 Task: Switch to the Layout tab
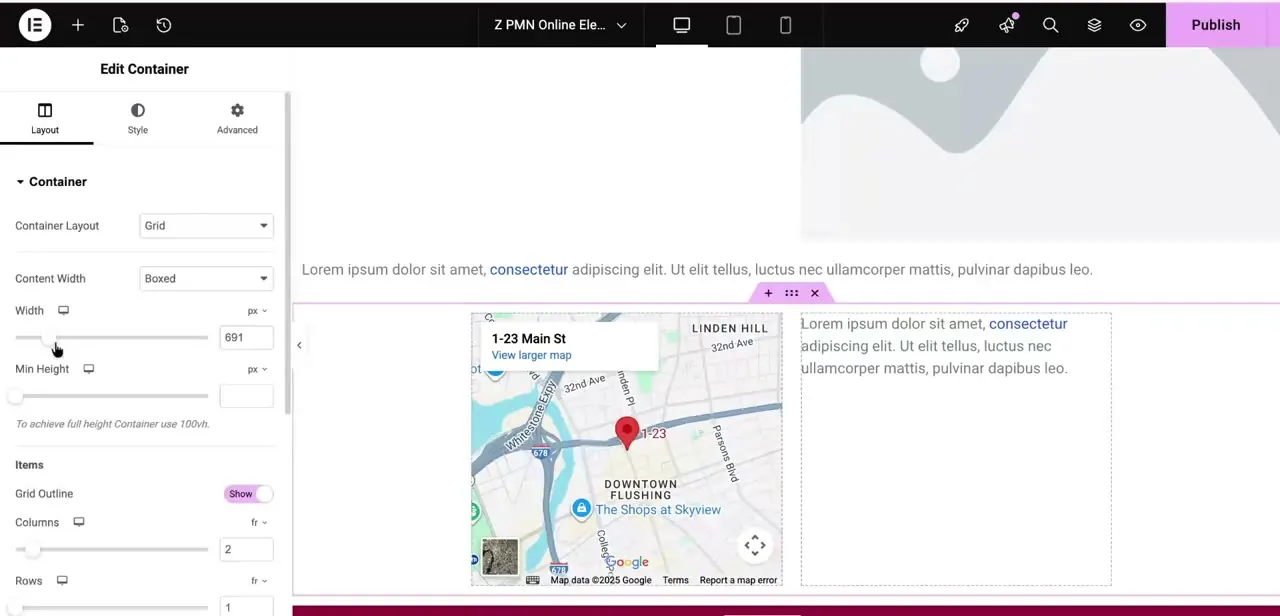click(x=45, y=118)
